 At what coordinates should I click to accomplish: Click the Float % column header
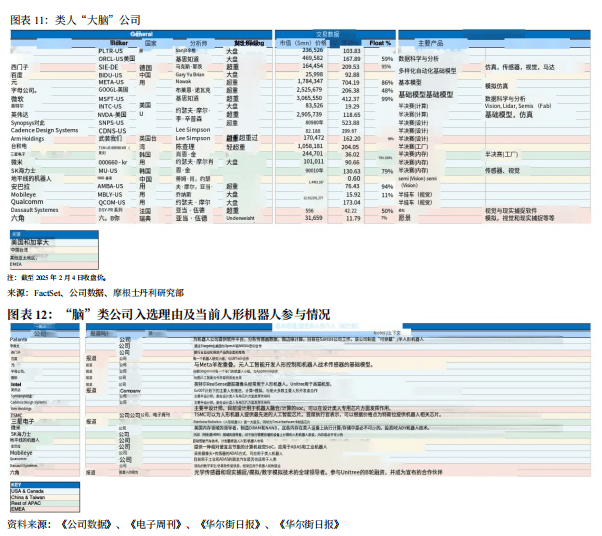[380, 43]
